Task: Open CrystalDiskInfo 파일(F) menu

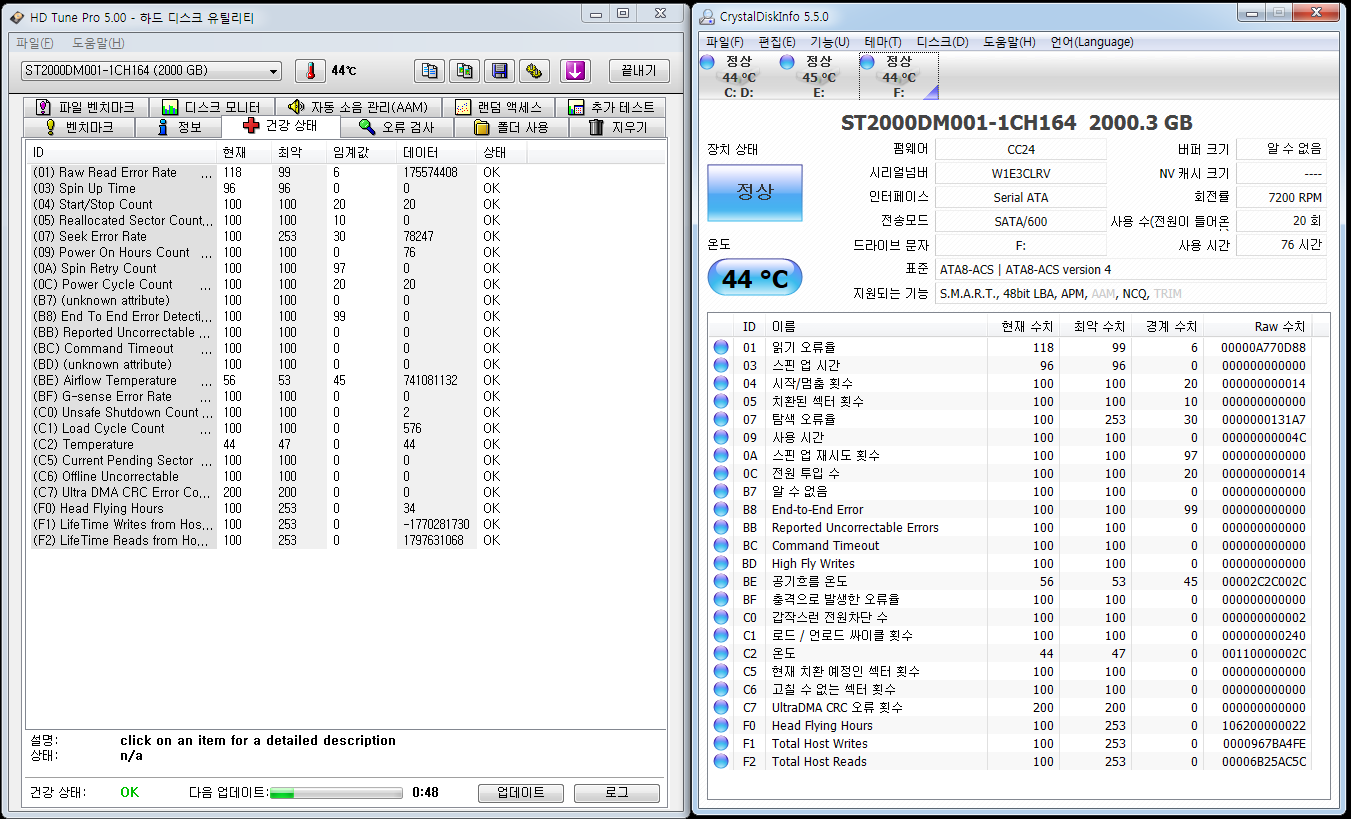Action: [725, 42]
